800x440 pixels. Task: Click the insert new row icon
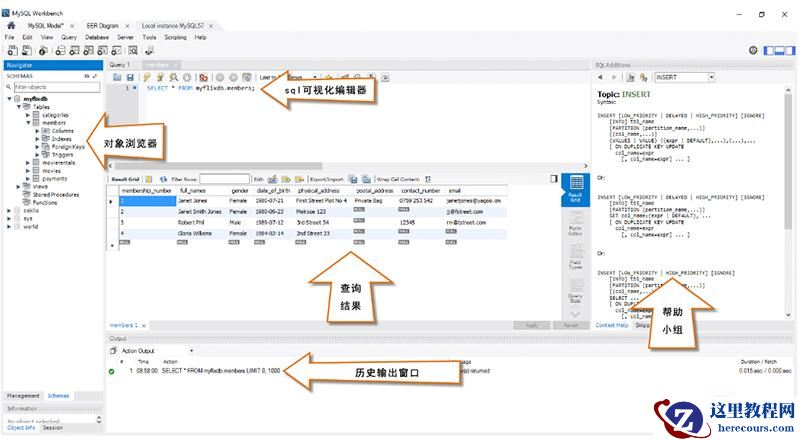pos(286,179)
